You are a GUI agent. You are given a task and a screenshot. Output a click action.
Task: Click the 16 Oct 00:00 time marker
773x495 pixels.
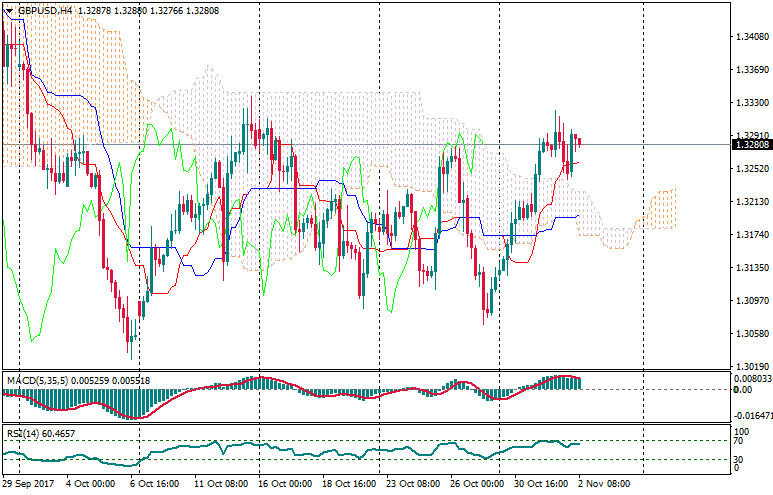[x=285, y=483]
